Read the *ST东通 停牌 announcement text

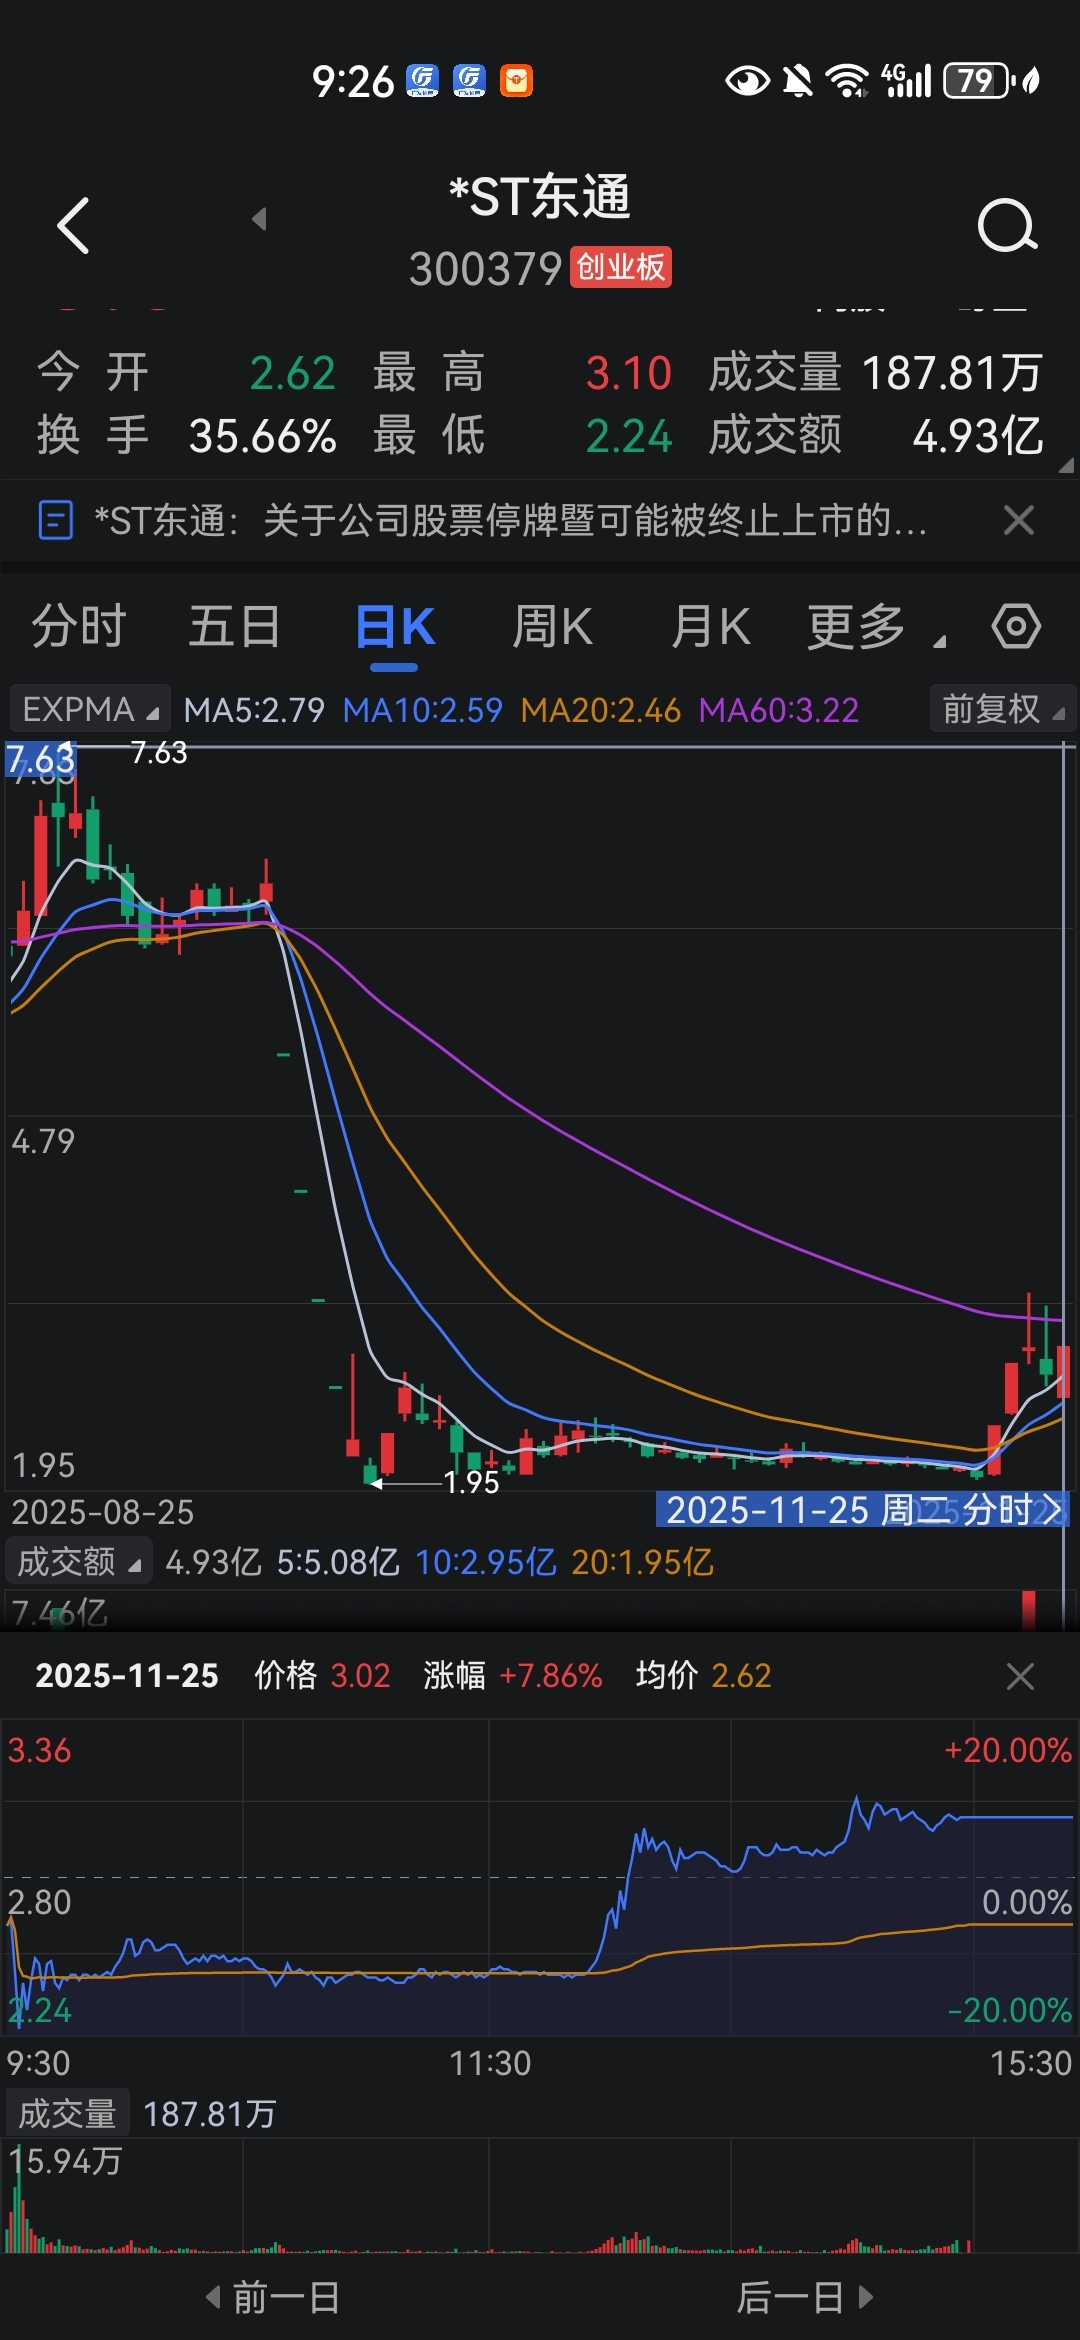[x=510, y=520]
